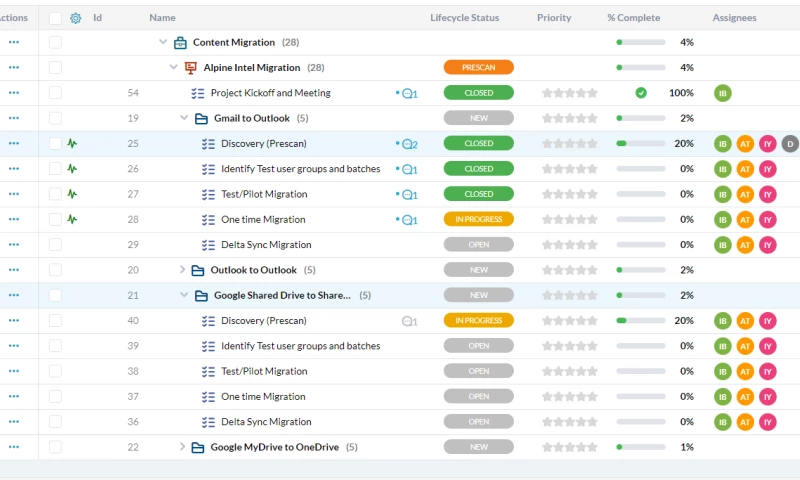The height and width of the screenshot is (480, 800).
Task: Open the 2 comments on row 25 Discovery
Action: (409, 144)
